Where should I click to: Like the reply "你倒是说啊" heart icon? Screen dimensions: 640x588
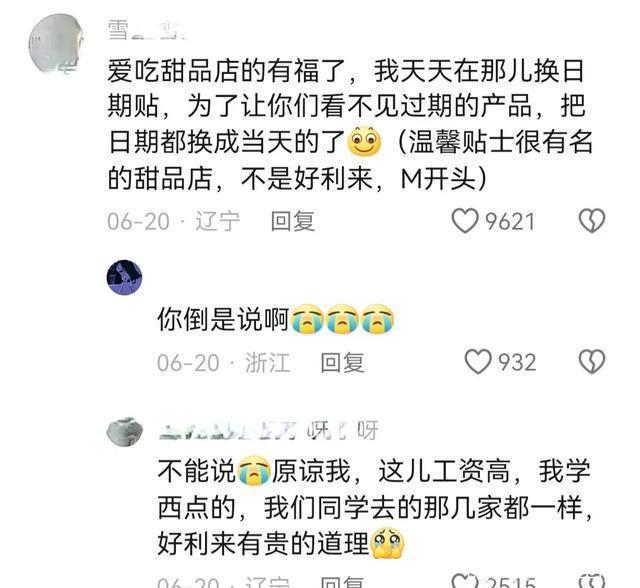pos(478,362)
